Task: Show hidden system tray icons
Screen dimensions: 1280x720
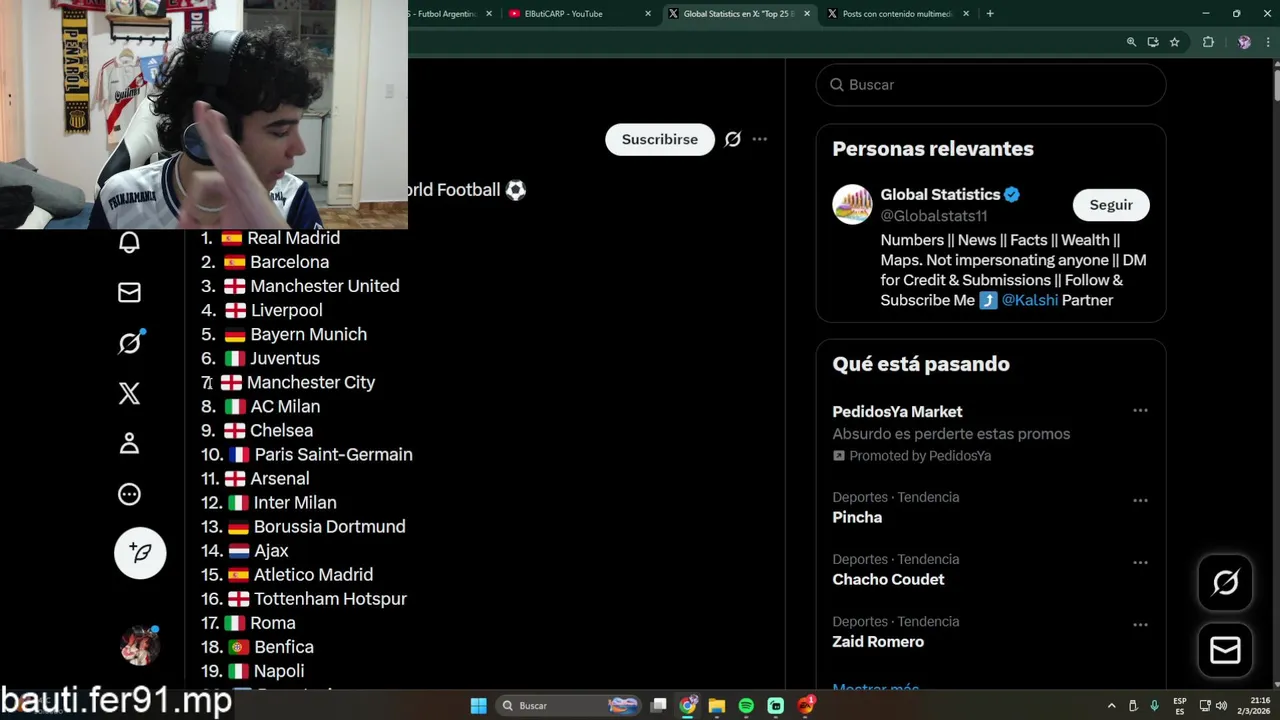Action: coord(1111,706)
